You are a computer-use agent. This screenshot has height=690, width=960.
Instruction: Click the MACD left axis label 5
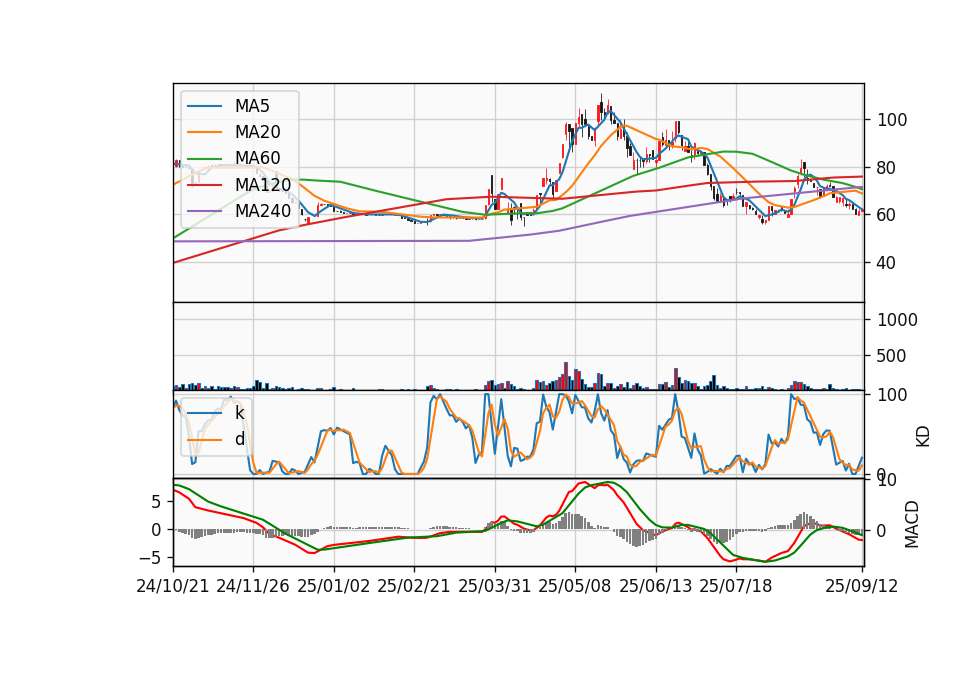pos(156,502)
